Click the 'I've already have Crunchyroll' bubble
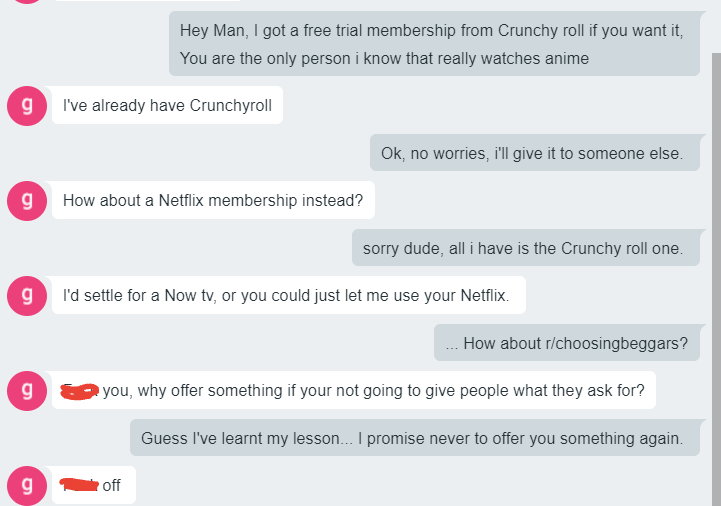Image resolution: width=721 pixels, height=506 pixels. (167, 105)
